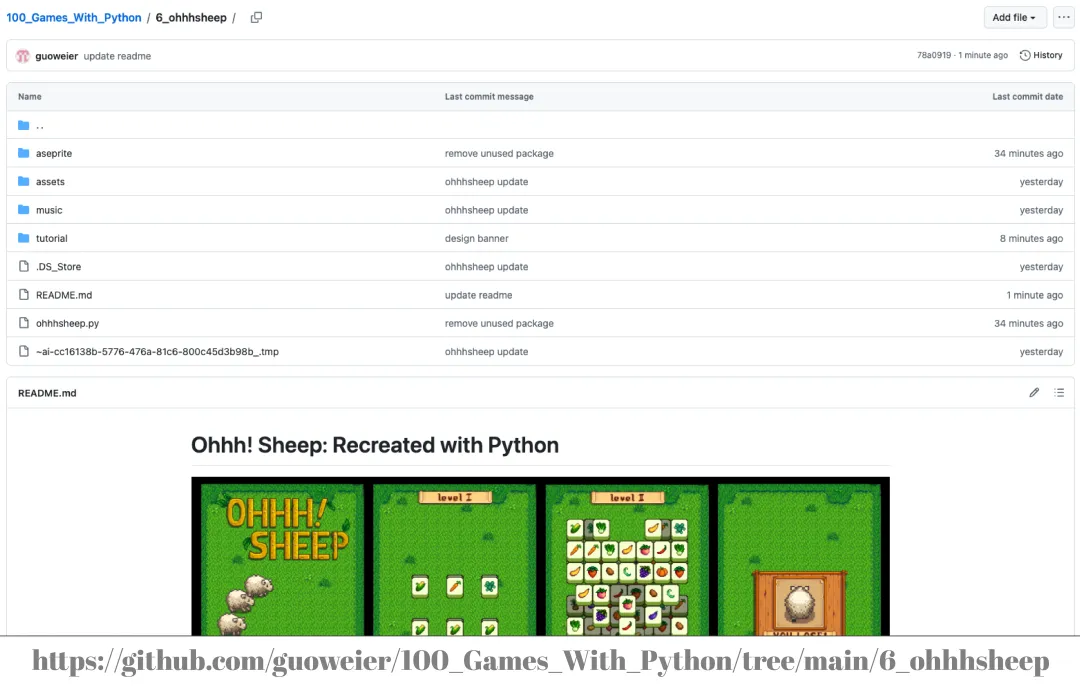Click the guoweier avatar image

pyautogui.click(x=23, y=56)
